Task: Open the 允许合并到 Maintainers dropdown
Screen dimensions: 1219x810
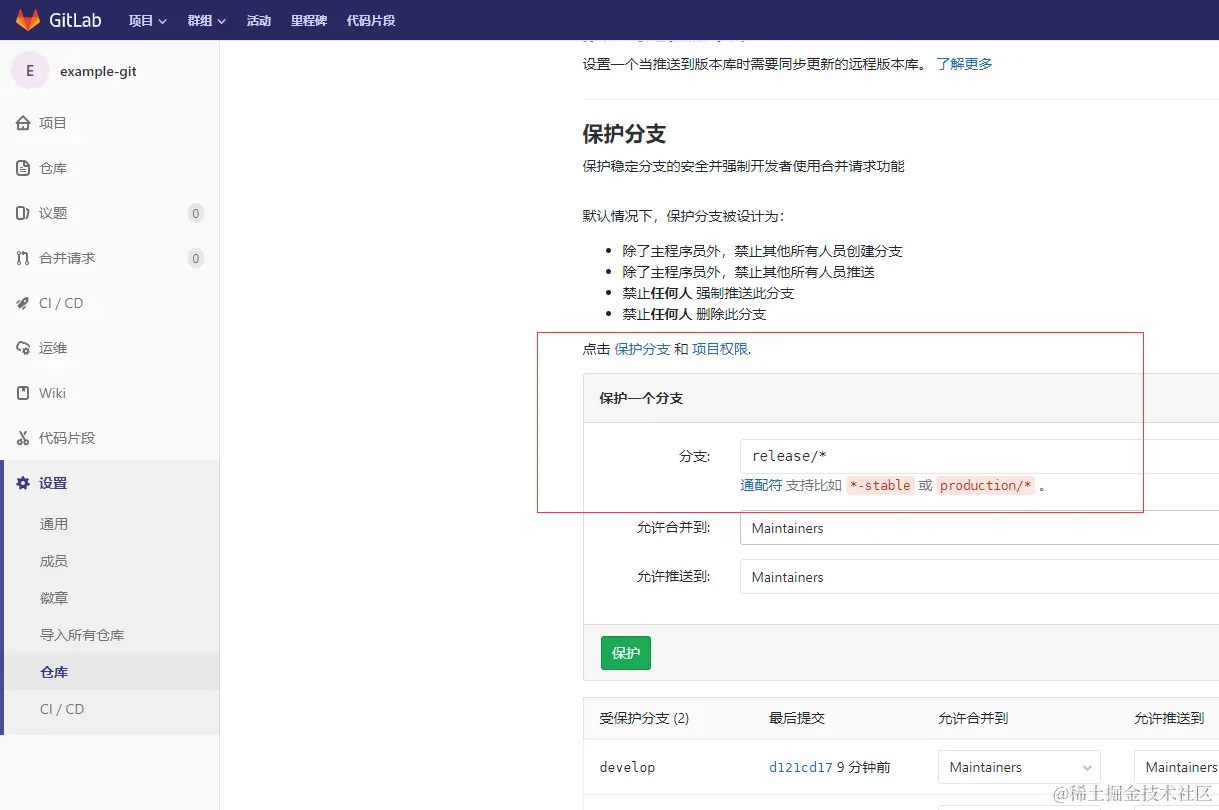Action: point(979,528)
